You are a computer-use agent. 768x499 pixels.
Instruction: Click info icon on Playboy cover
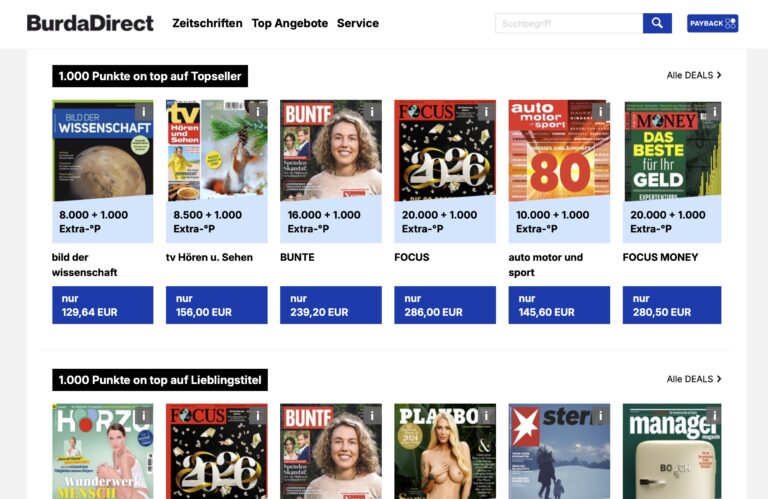pyautogui.click(x=485, y=416)
